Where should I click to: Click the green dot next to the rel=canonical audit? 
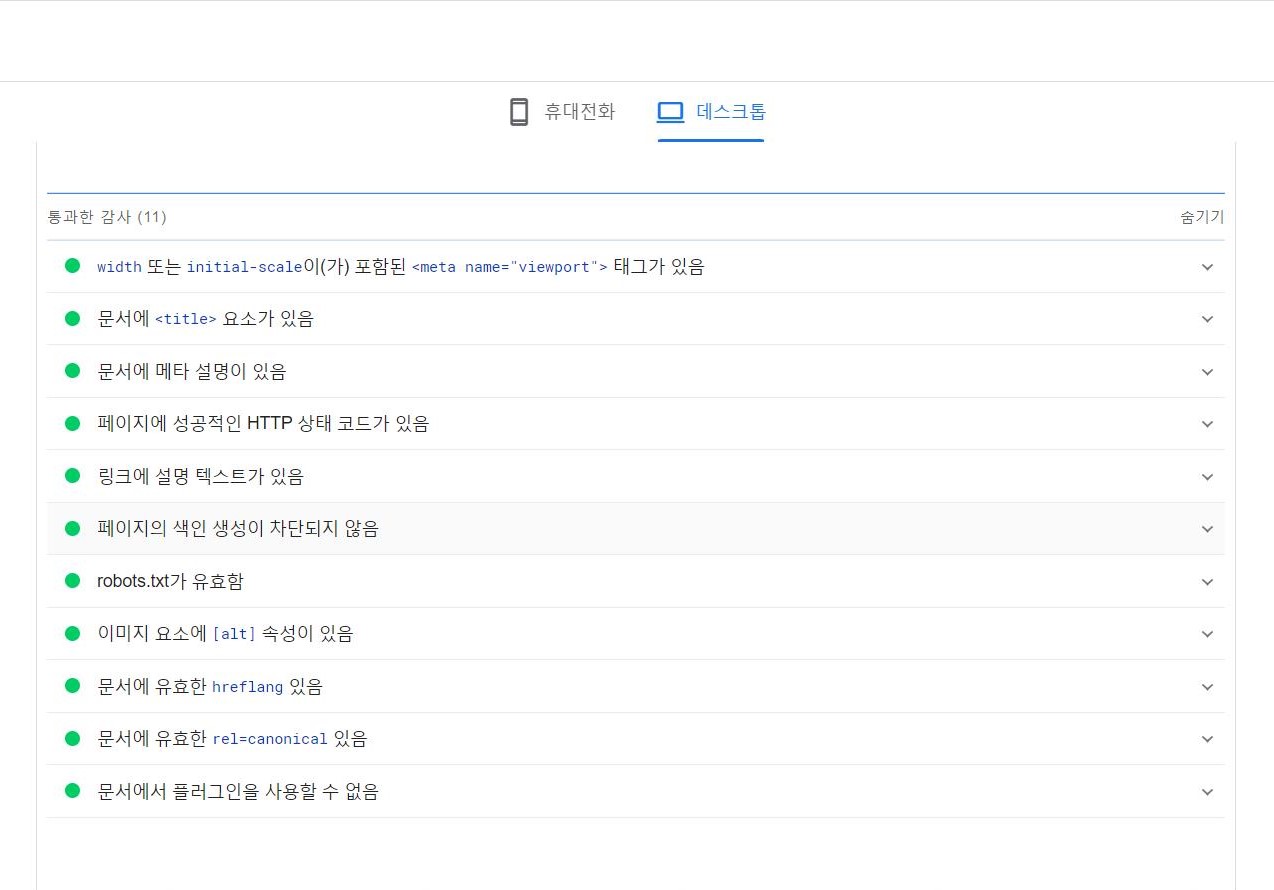pos(72,738)
